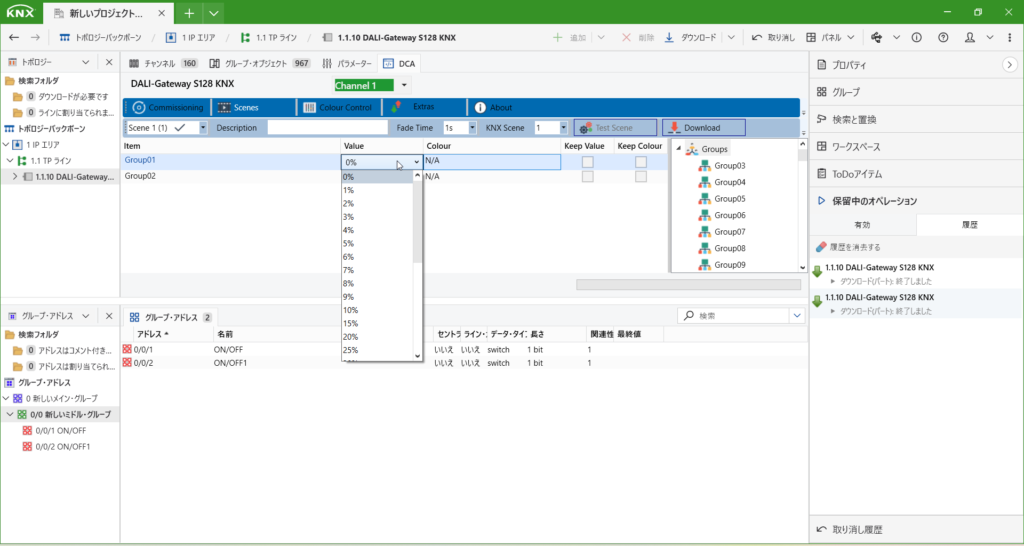Image resolution: width=1024 pixels, height=546 pixels.
Task: Collapse the 1 IP エリア tree node
Action: 6,144
